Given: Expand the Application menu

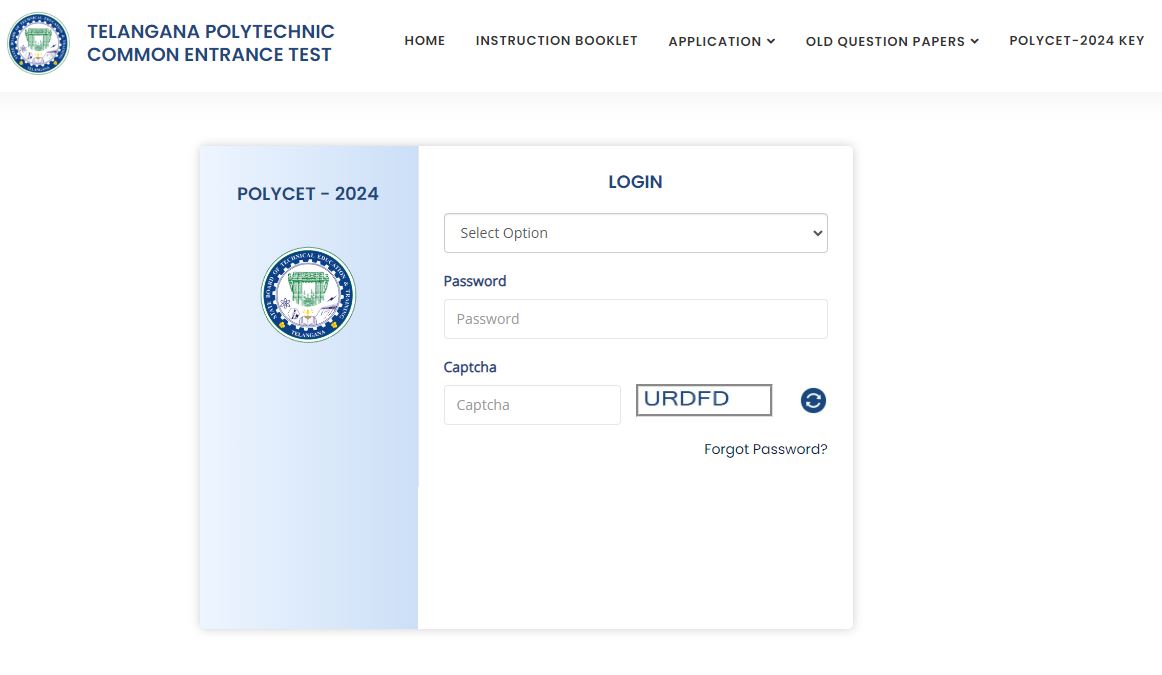Looking at the screenshot, I should [722, 41].
